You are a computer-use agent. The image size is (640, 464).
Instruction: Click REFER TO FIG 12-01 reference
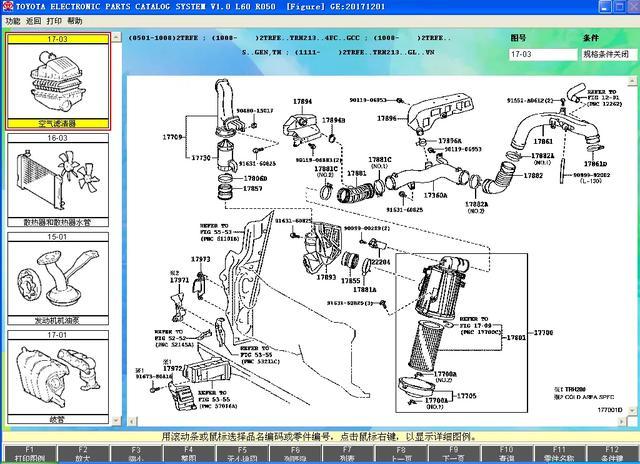click(605, 98)
